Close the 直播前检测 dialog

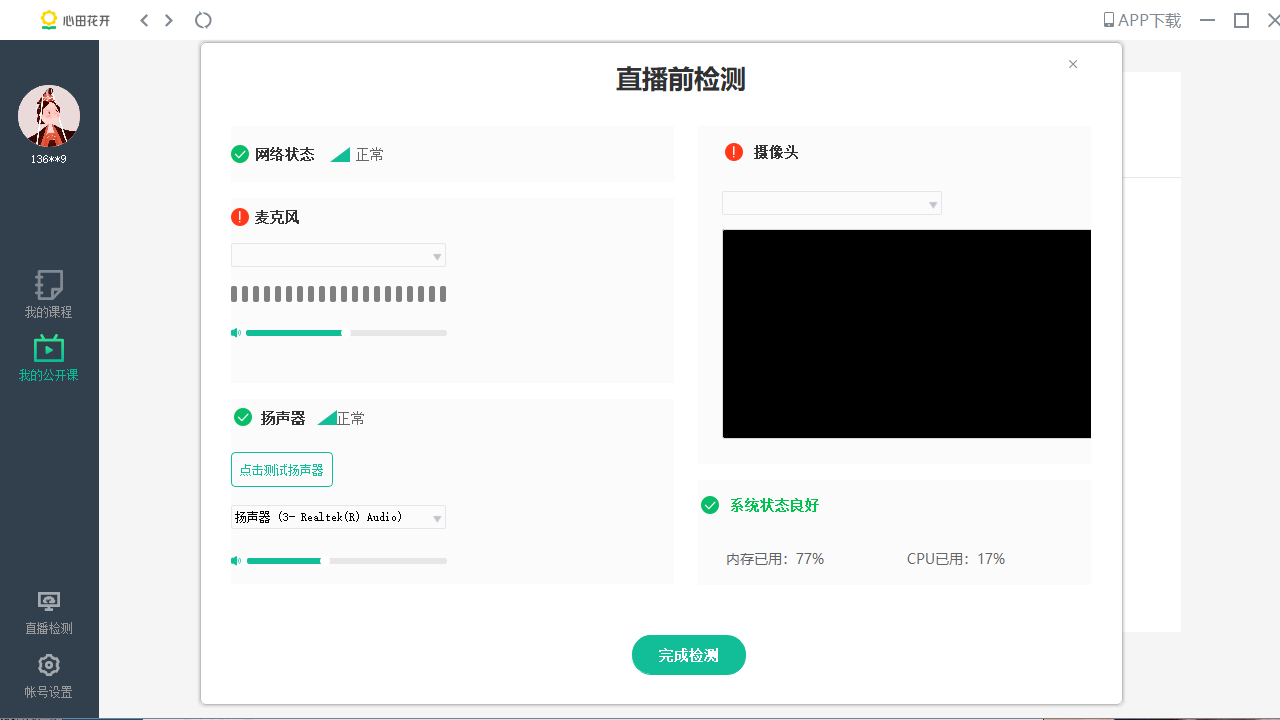(x=1073, y=64)
